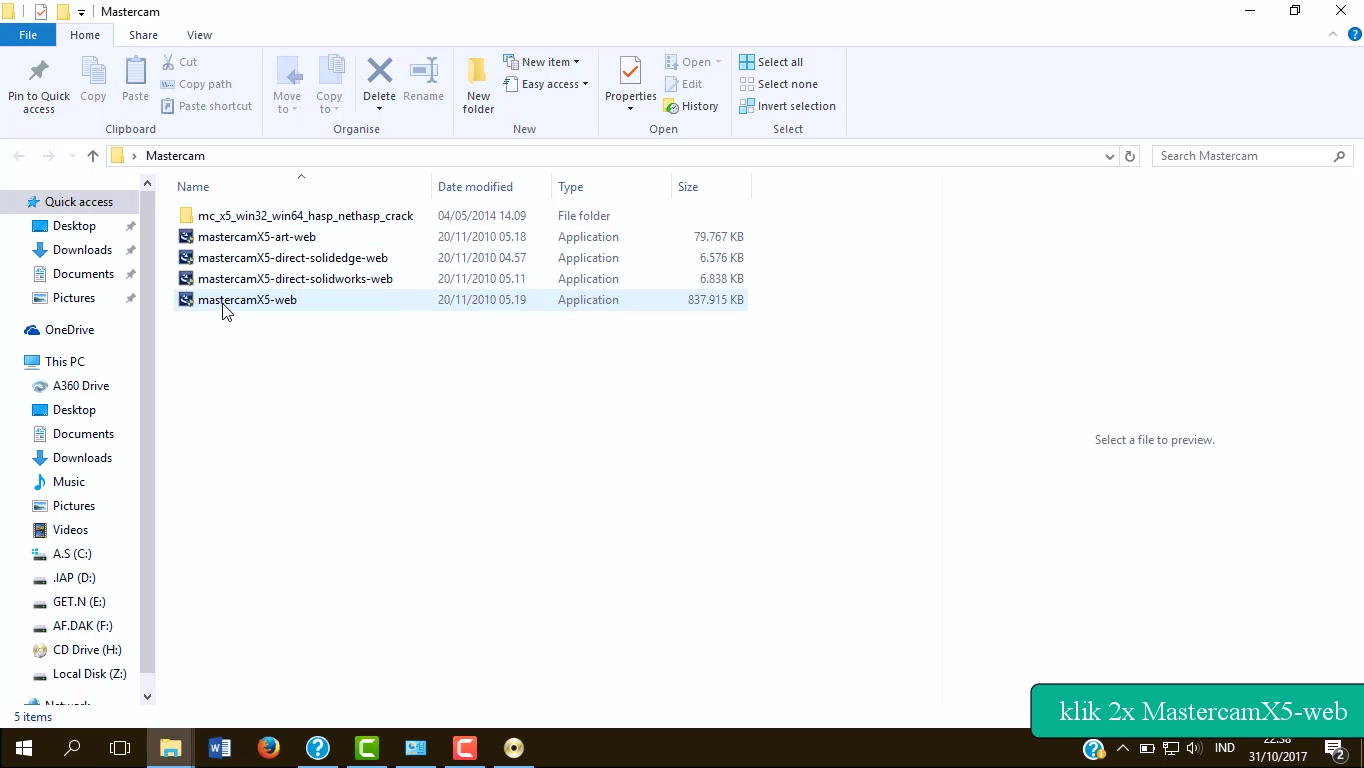Expand the New item dropdown
1364x768 pixels.
pyautogui.click(x=541, y=62)
